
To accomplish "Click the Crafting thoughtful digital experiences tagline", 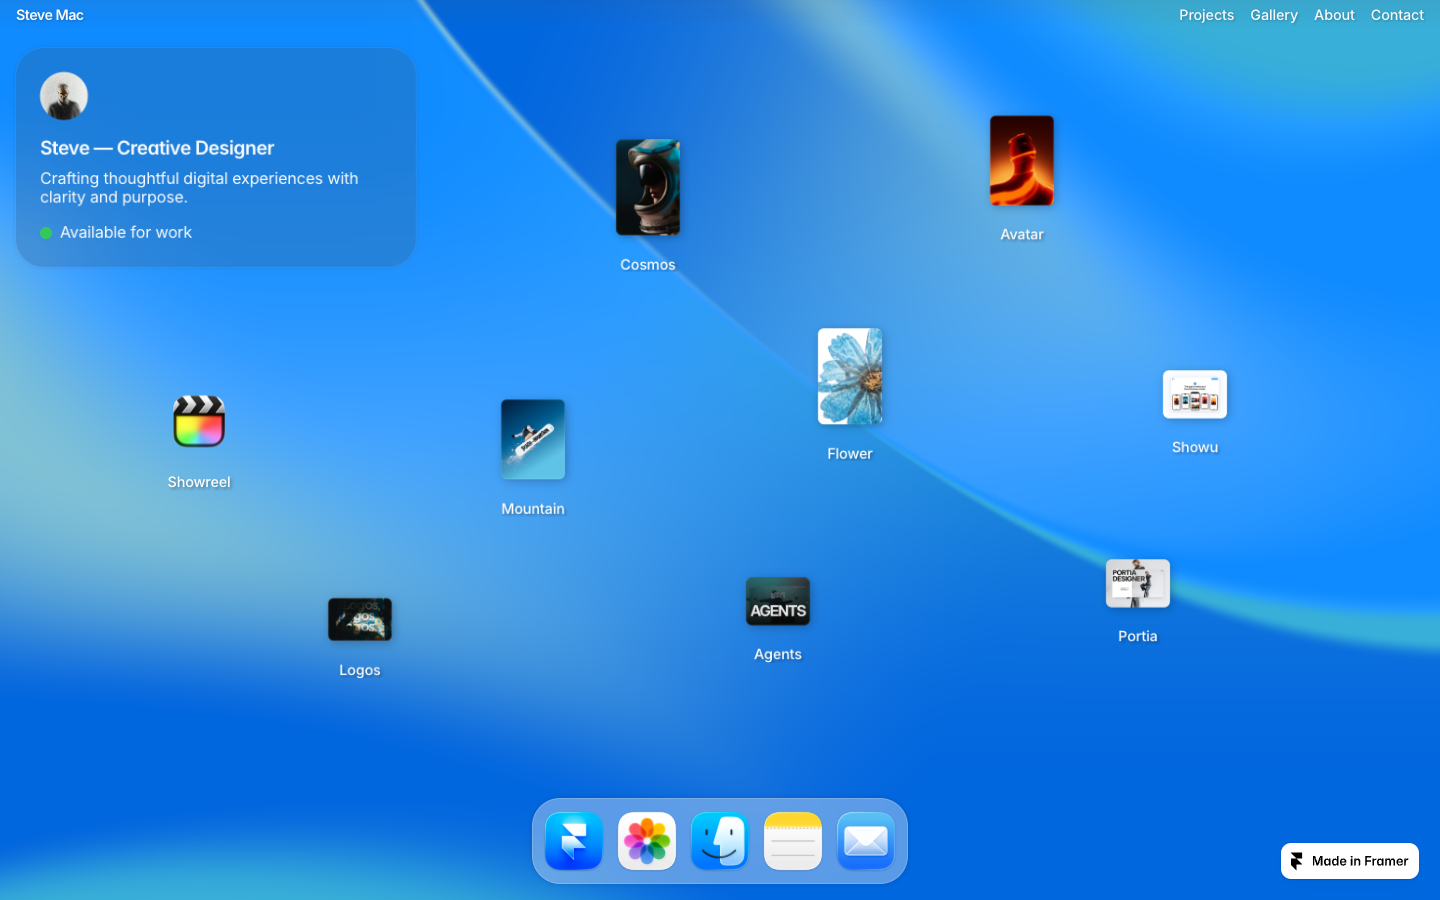I will [x=199, y=188].
